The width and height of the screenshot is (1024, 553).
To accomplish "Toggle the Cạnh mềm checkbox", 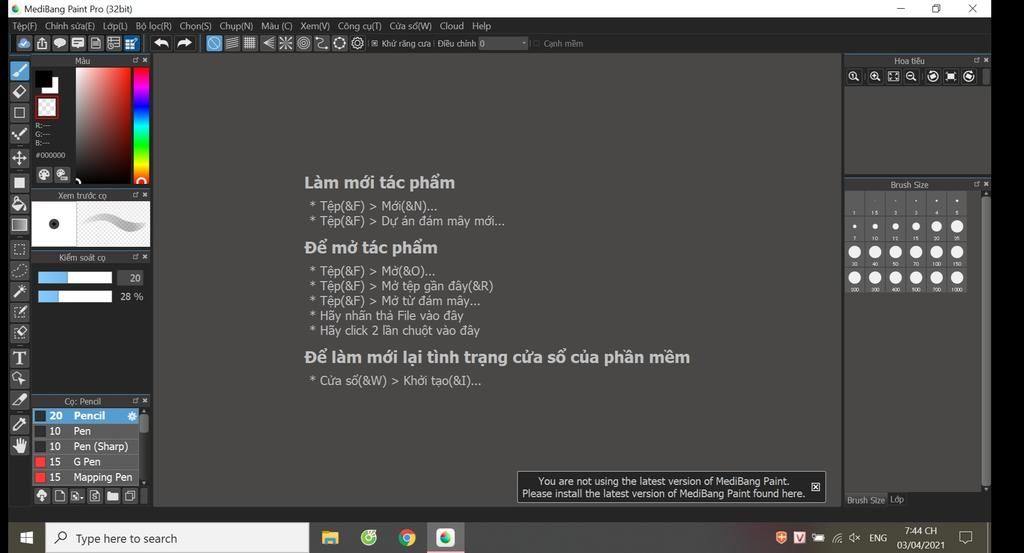I will coord(537,44).
